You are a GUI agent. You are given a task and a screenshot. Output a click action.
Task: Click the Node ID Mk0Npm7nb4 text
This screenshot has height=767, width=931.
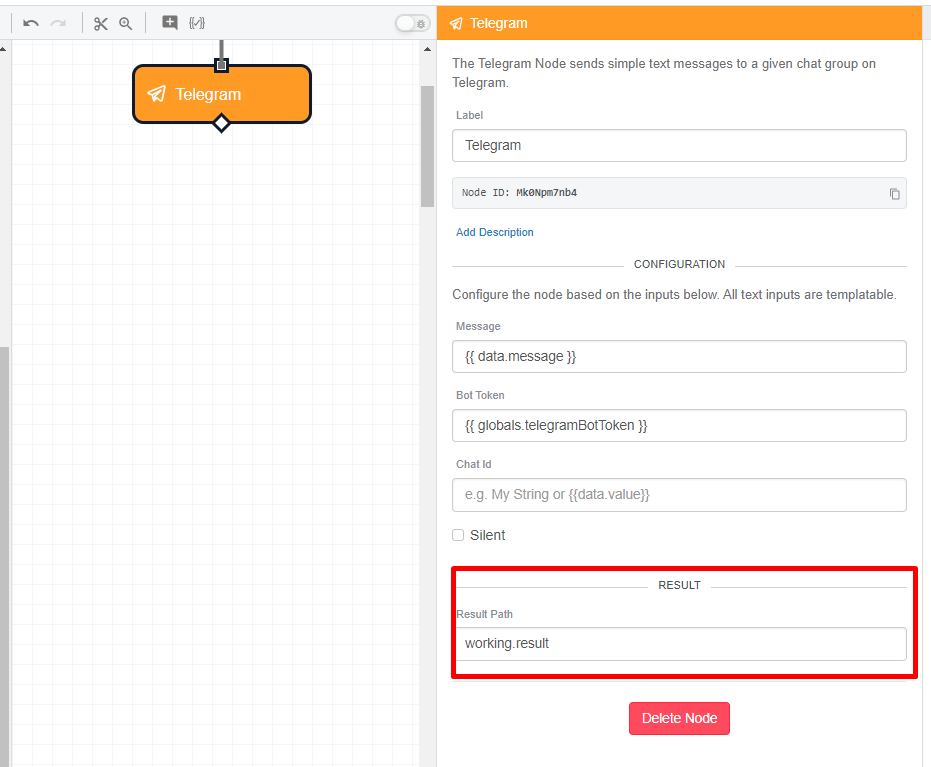tap(520, 193)
